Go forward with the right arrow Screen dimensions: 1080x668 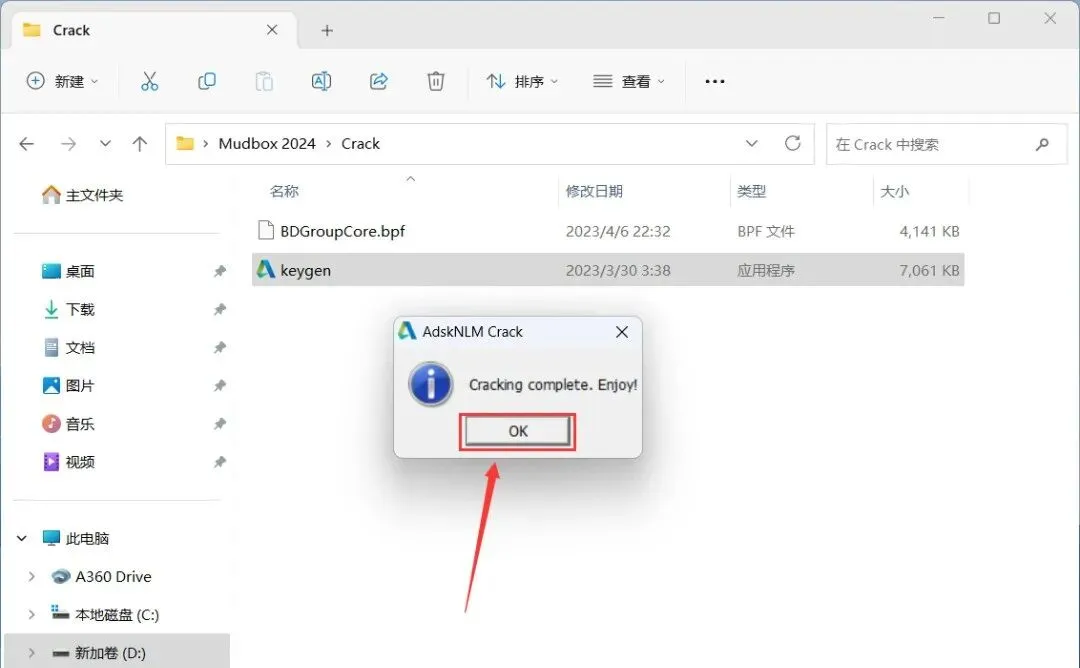pyautogui.click(x=68, y=144)
